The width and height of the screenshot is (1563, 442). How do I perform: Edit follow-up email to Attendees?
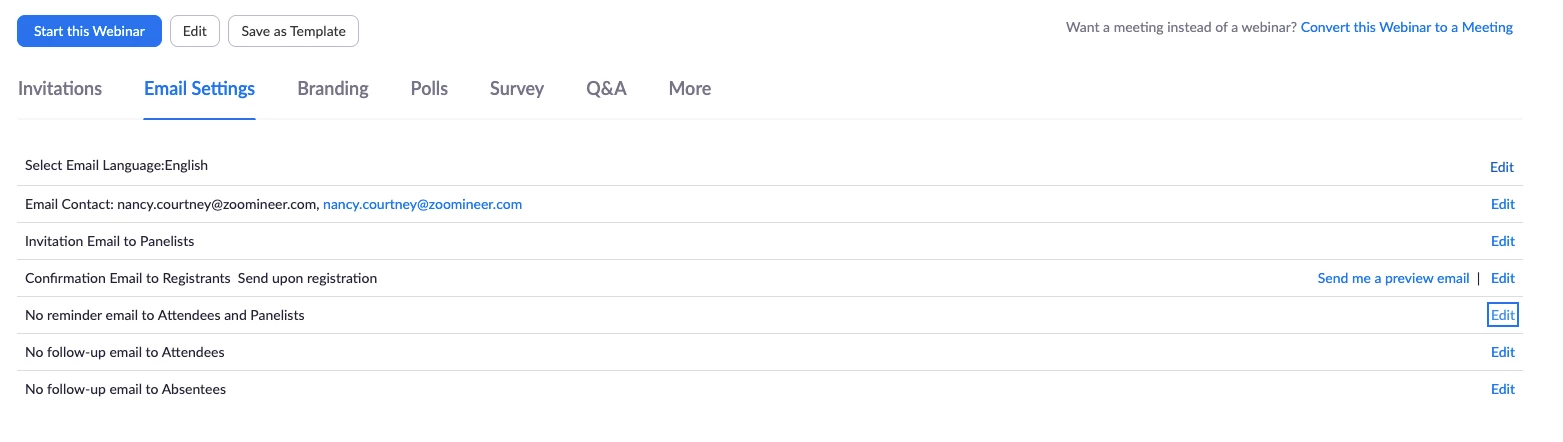click(1502, 352)
